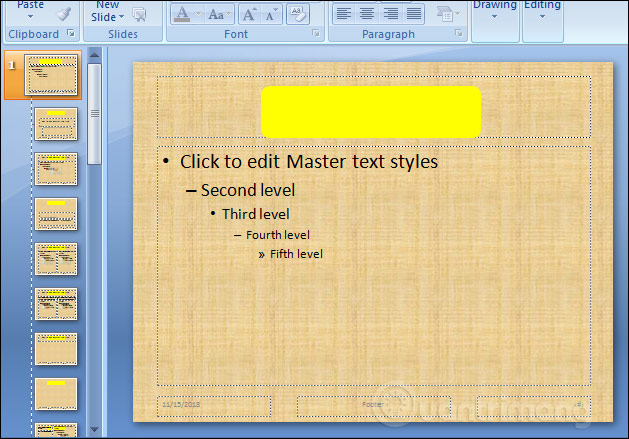
Task: Click the Format Painter brush icon
Action: [x=64, y=14]
